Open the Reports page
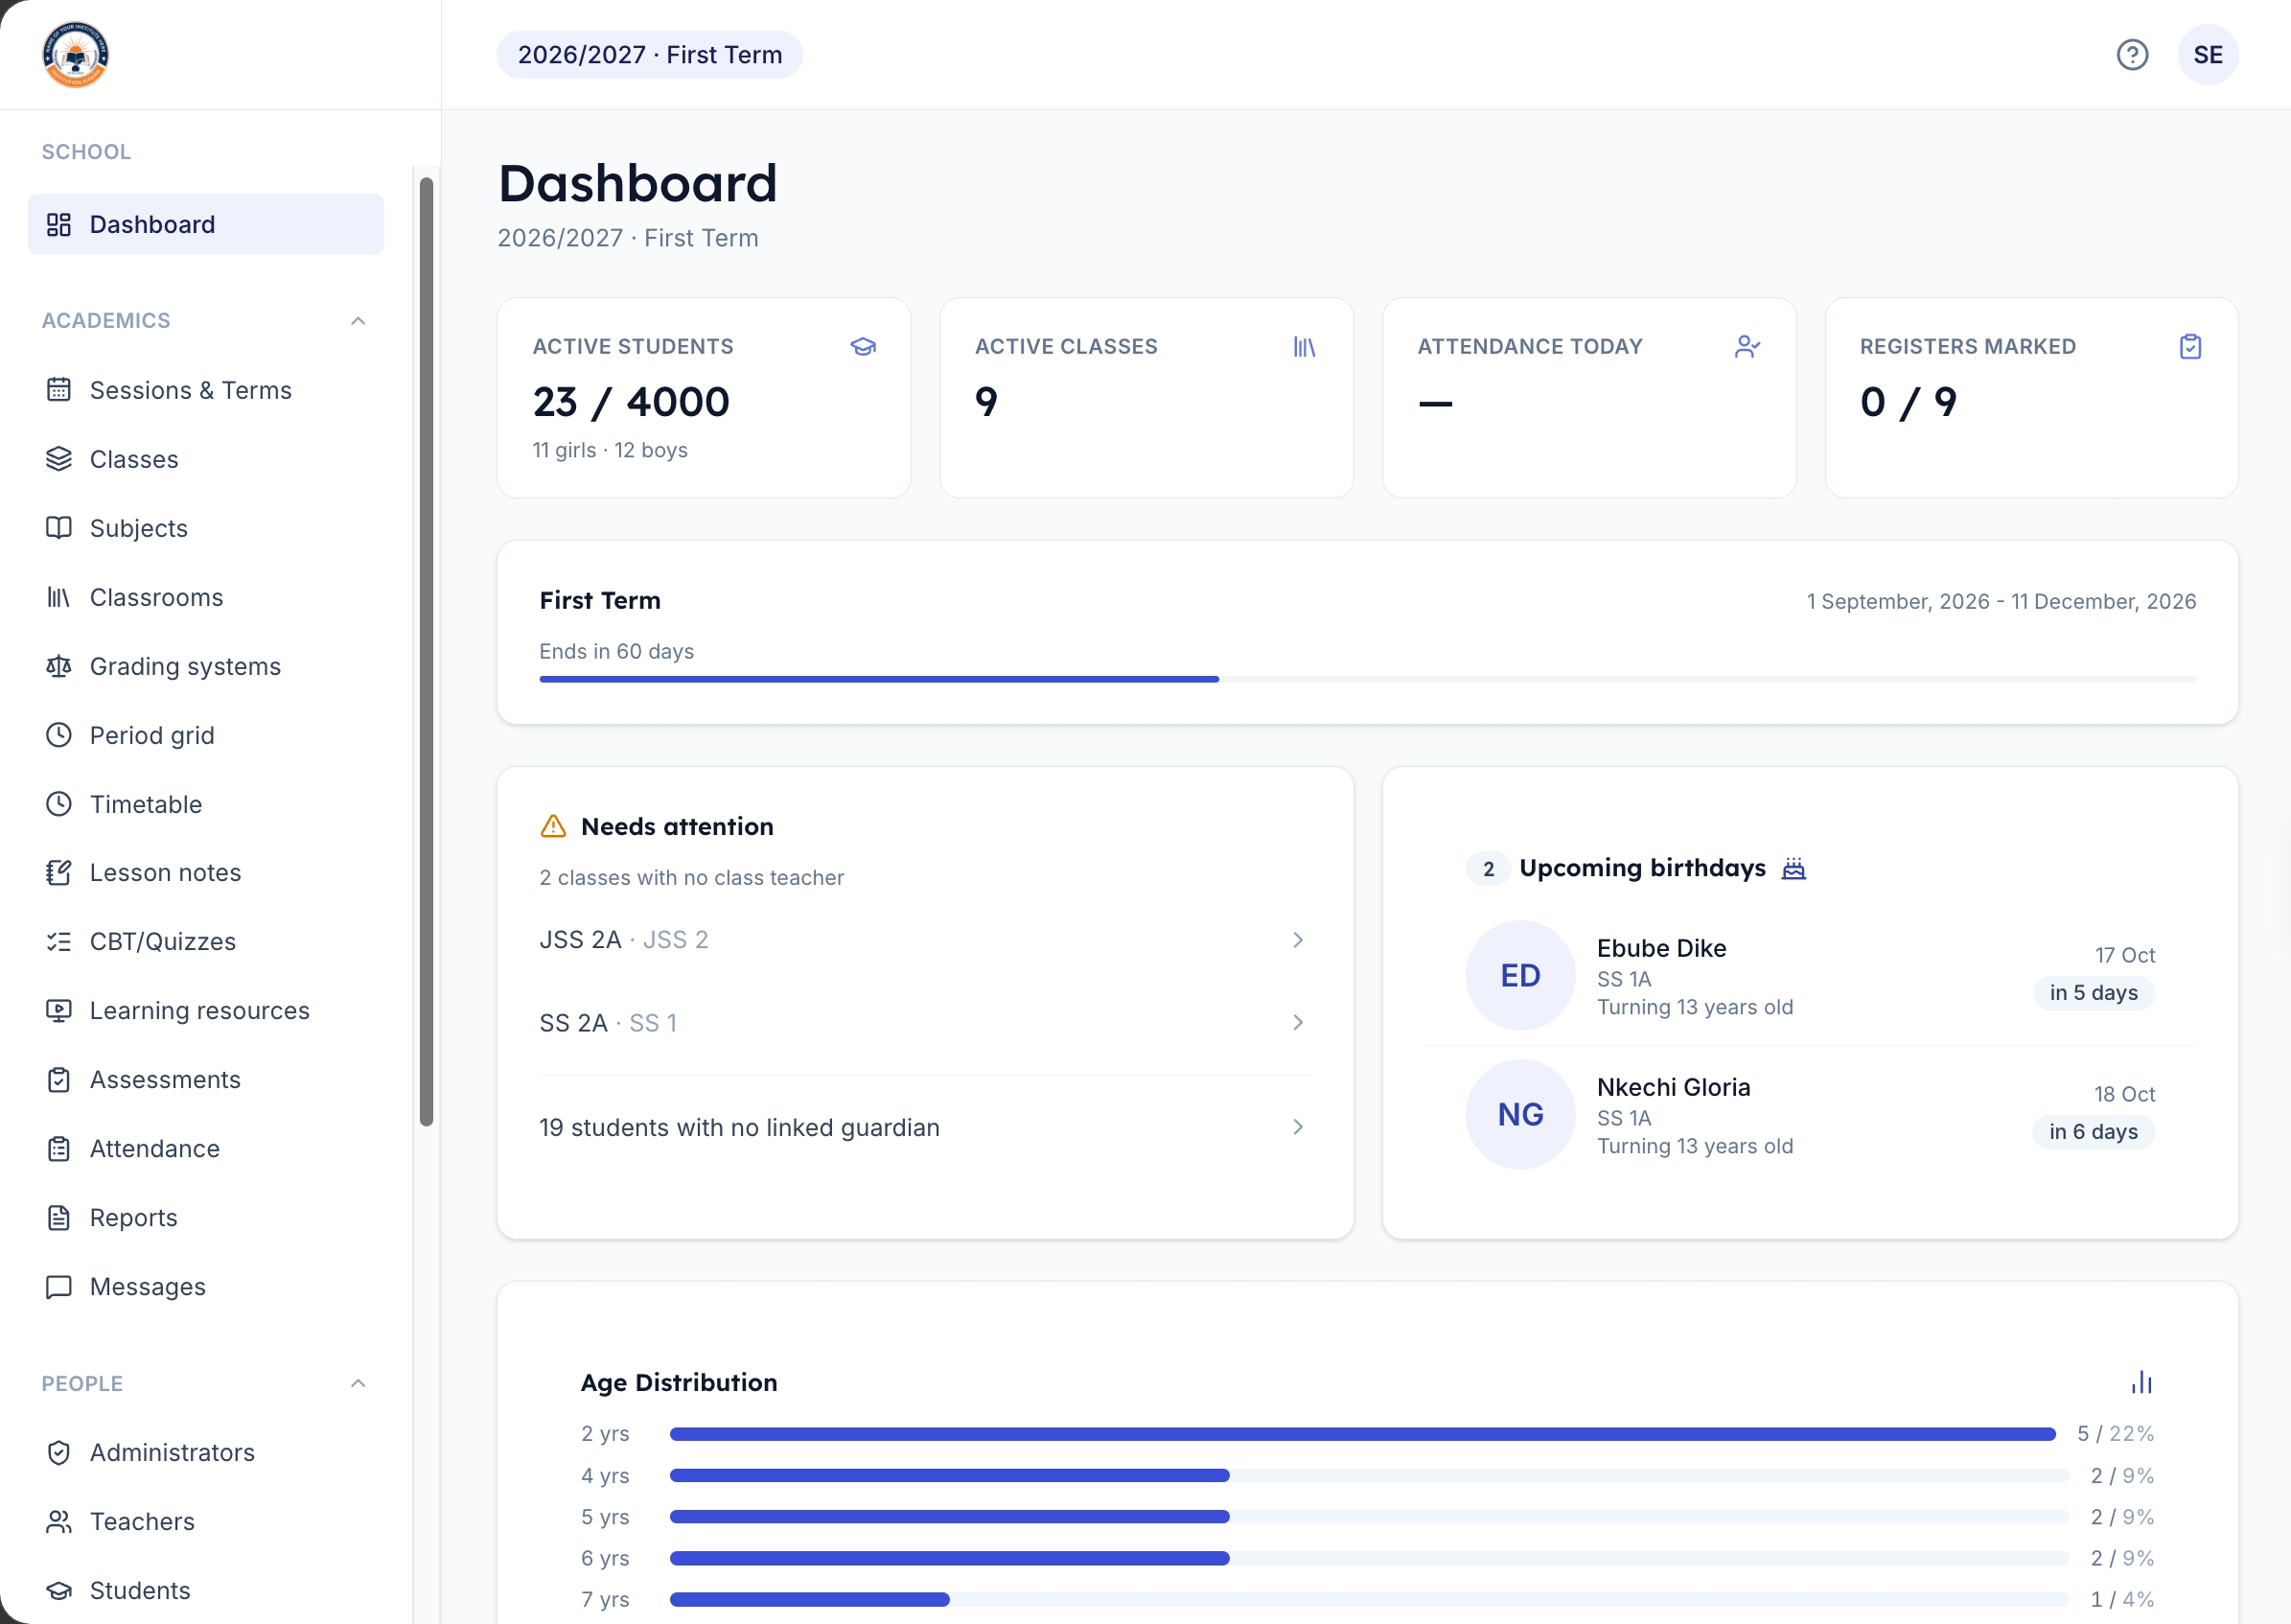Screen dimensions: 2291x1624 (x=206, y=1218)
